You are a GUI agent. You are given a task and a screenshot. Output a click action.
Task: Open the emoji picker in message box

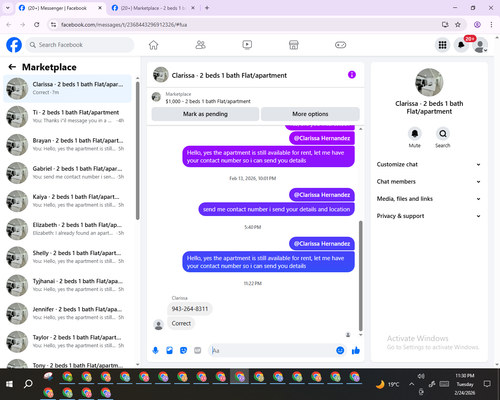(x=340, y=350)
